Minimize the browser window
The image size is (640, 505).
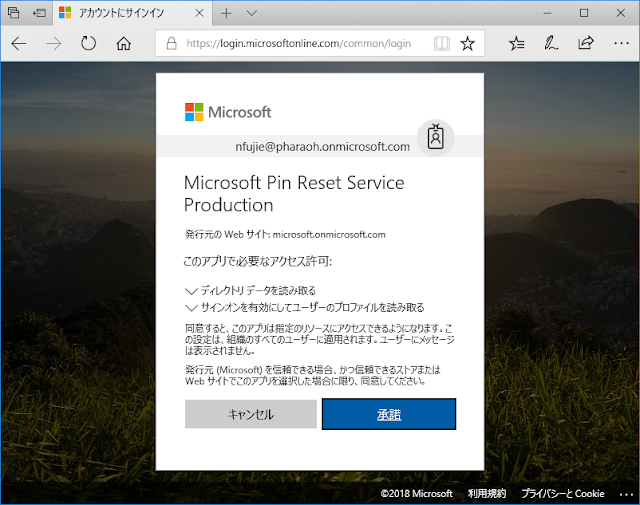click(x=547, y=13)
